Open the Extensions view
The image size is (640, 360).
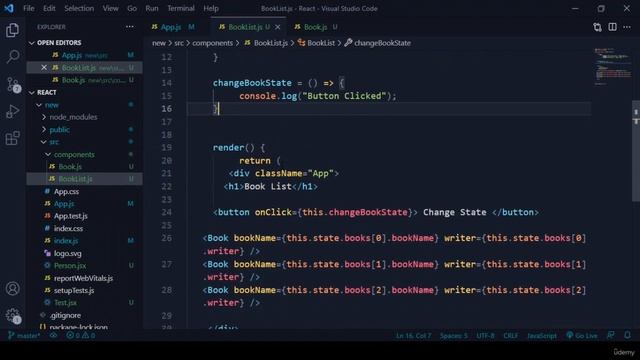[x=12, y=138]
